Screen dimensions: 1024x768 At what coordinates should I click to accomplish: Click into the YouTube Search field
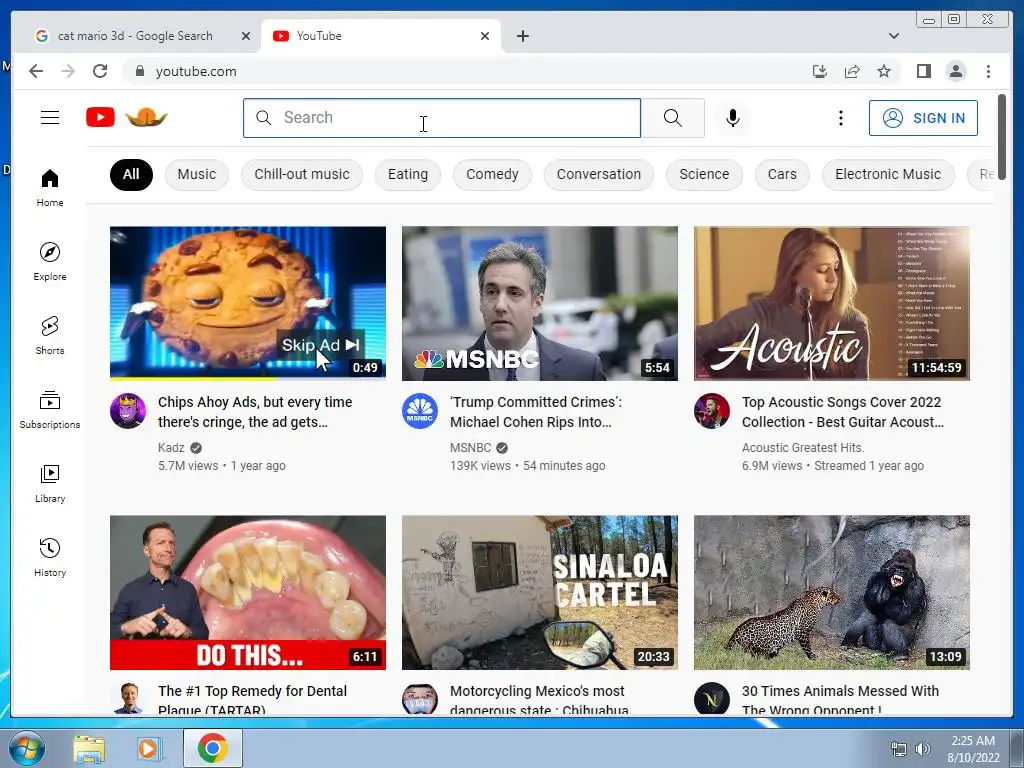click(x=442, y=118)
